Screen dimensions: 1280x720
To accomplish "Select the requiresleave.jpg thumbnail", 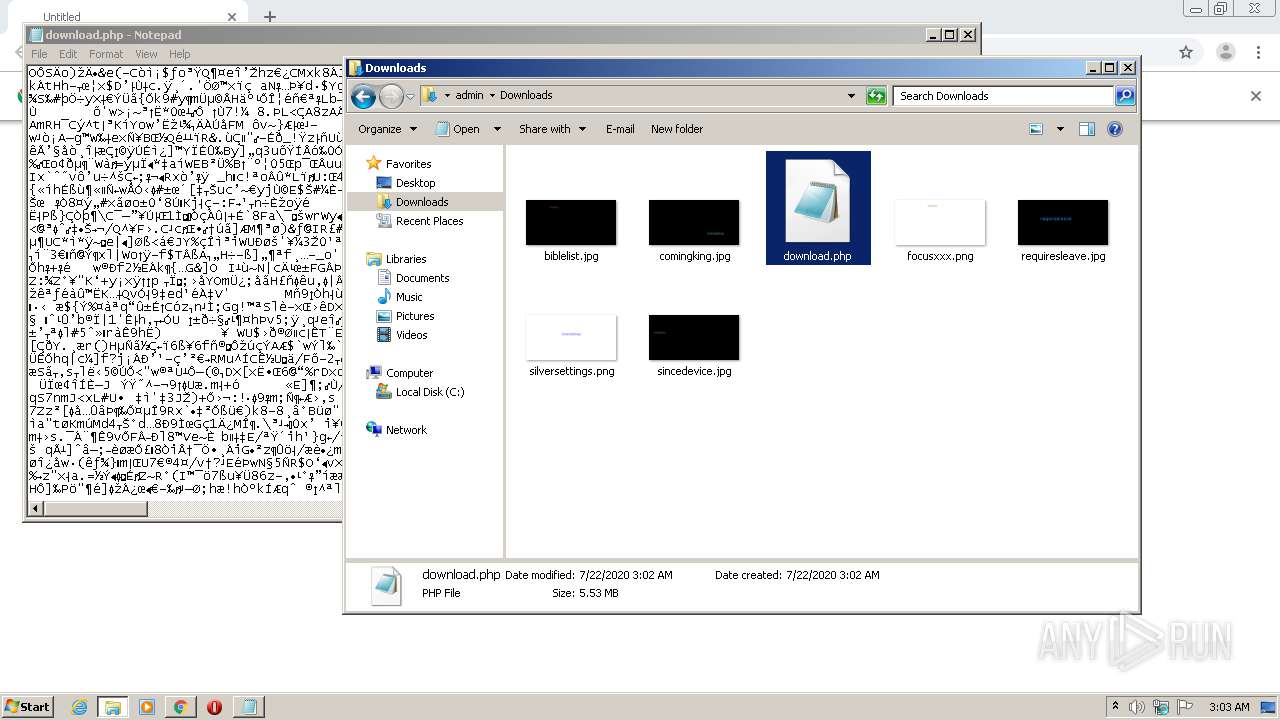I will coord(1063,223).
